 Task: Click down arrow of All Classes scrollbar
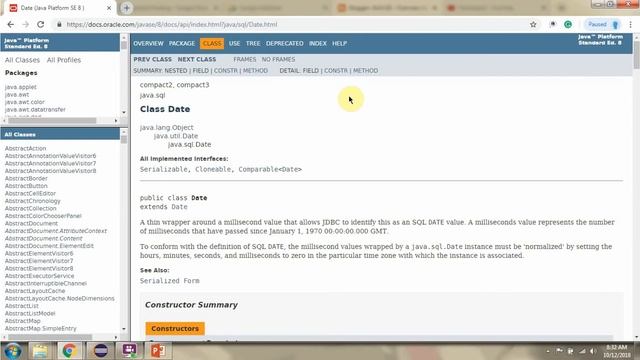124,329
